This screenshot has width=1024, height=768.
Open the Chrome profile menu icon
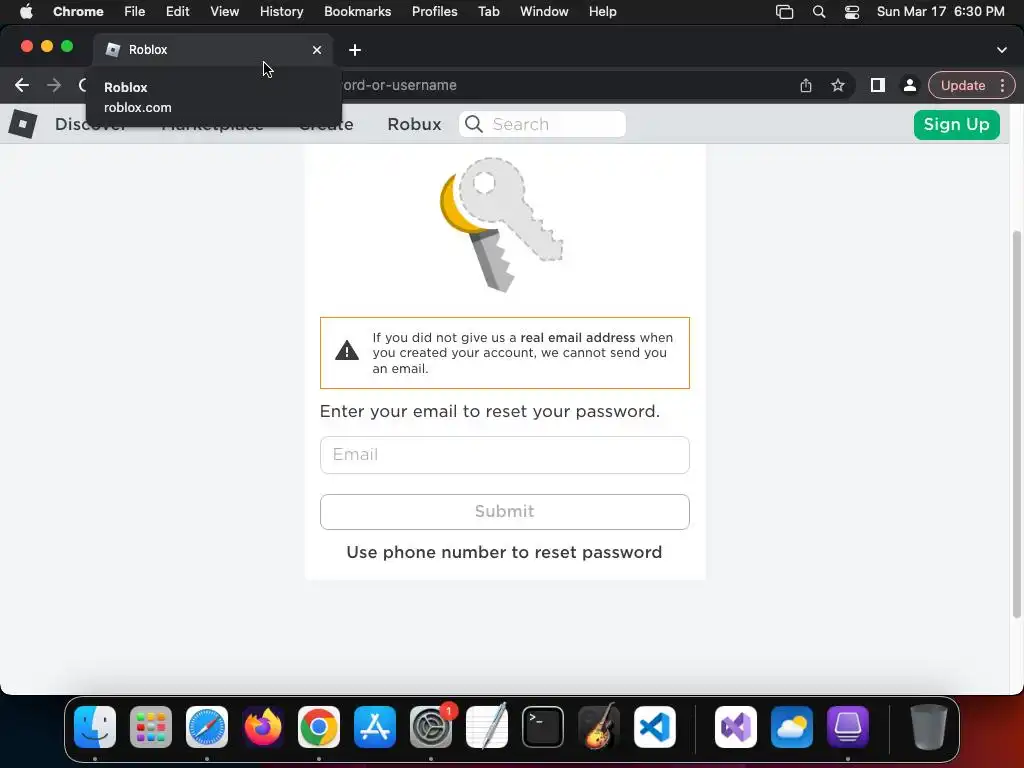coord(909,85)
